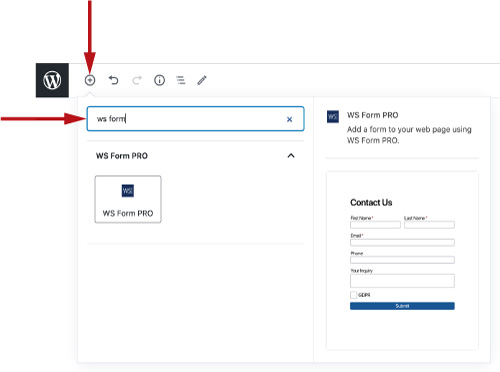The height and width of the screenshot is (372, 500).
Task: Click the Email preview field
Action: pyautogui.click(x=402, y=242)
